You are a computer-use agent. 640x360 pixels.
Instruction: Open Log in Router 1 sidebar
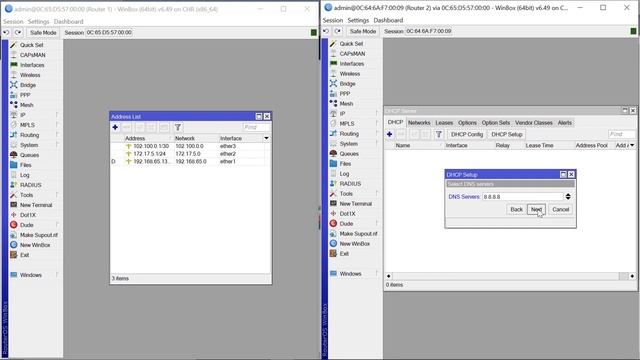(x=24, y=175)
